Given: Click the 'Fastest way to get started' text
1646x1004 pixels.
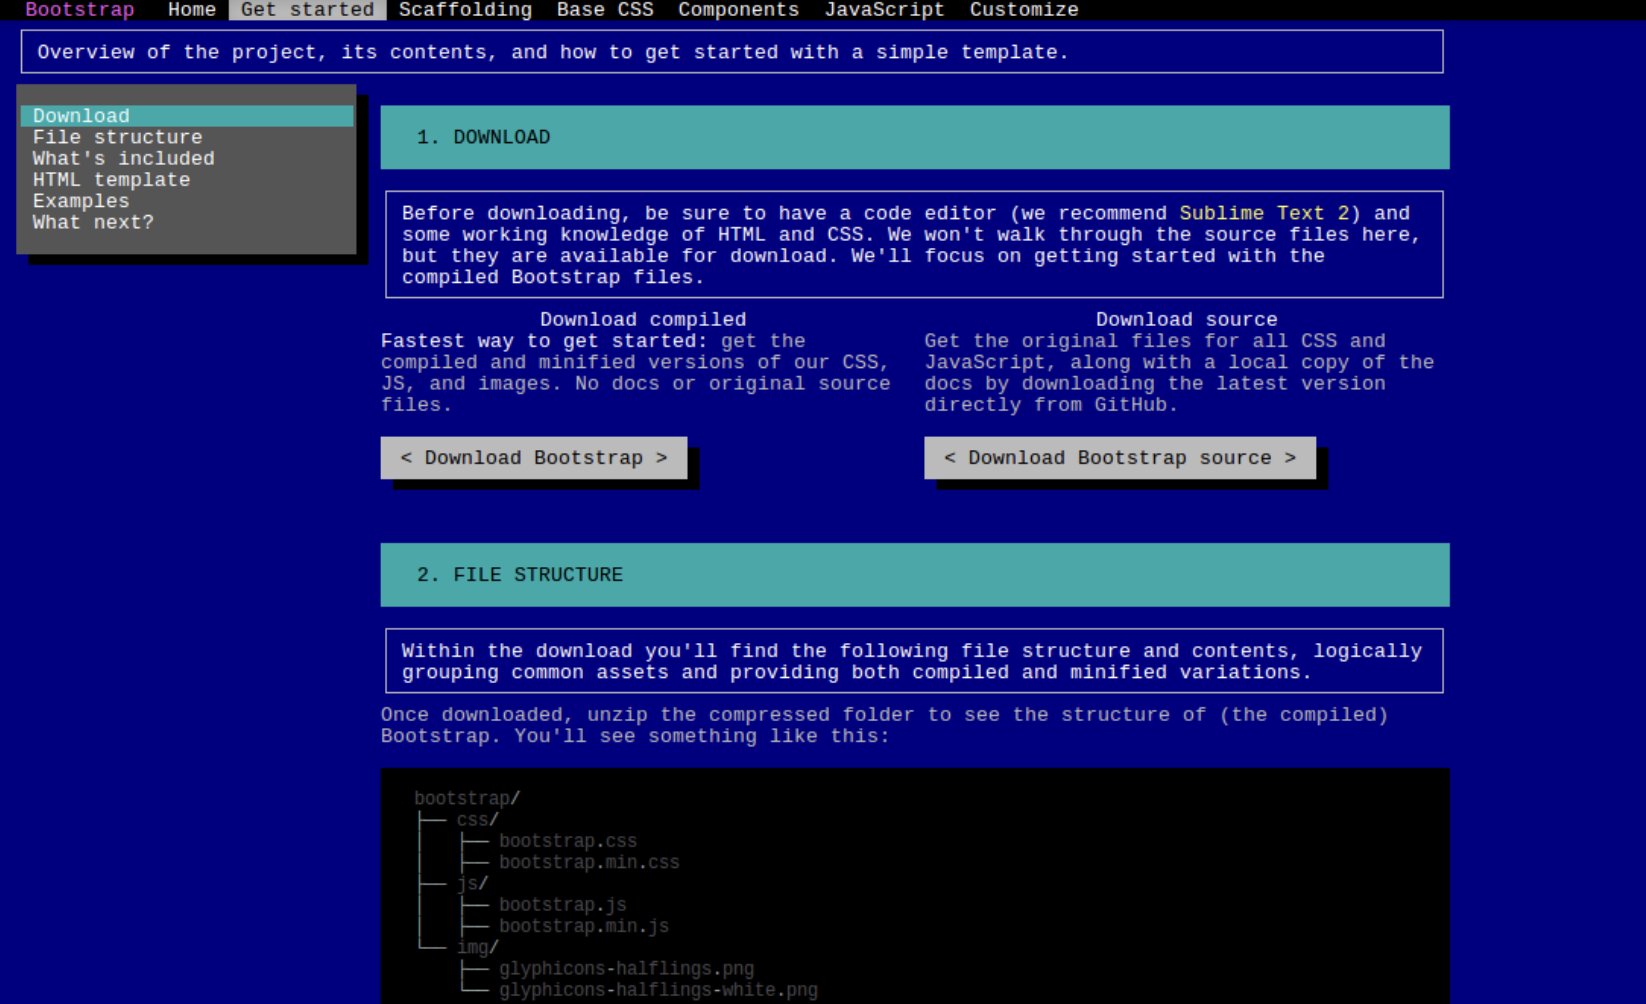Looking at the screenshot, I should click(544, 341).
